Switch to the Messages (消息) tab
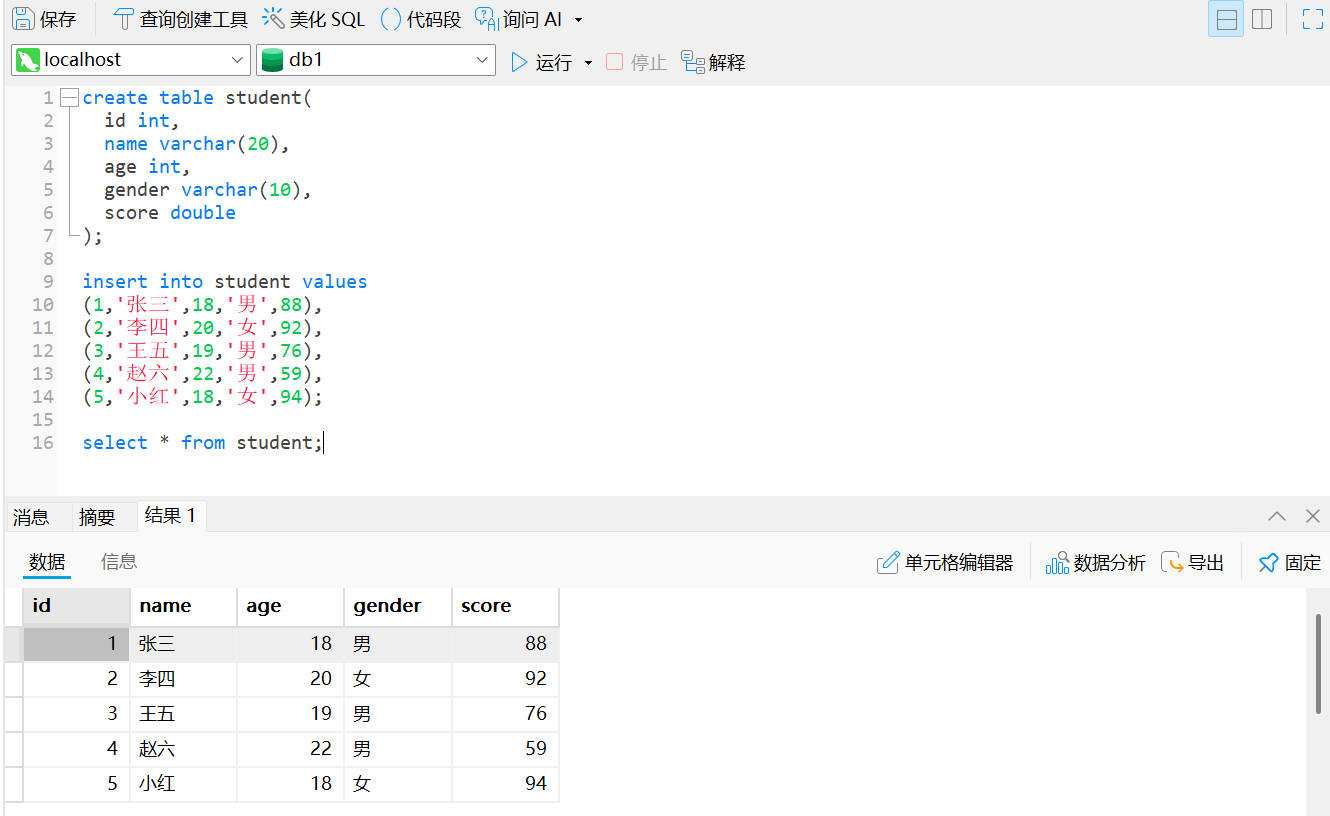Viewport: 1330px width, 816px height. tap(31, 517)
